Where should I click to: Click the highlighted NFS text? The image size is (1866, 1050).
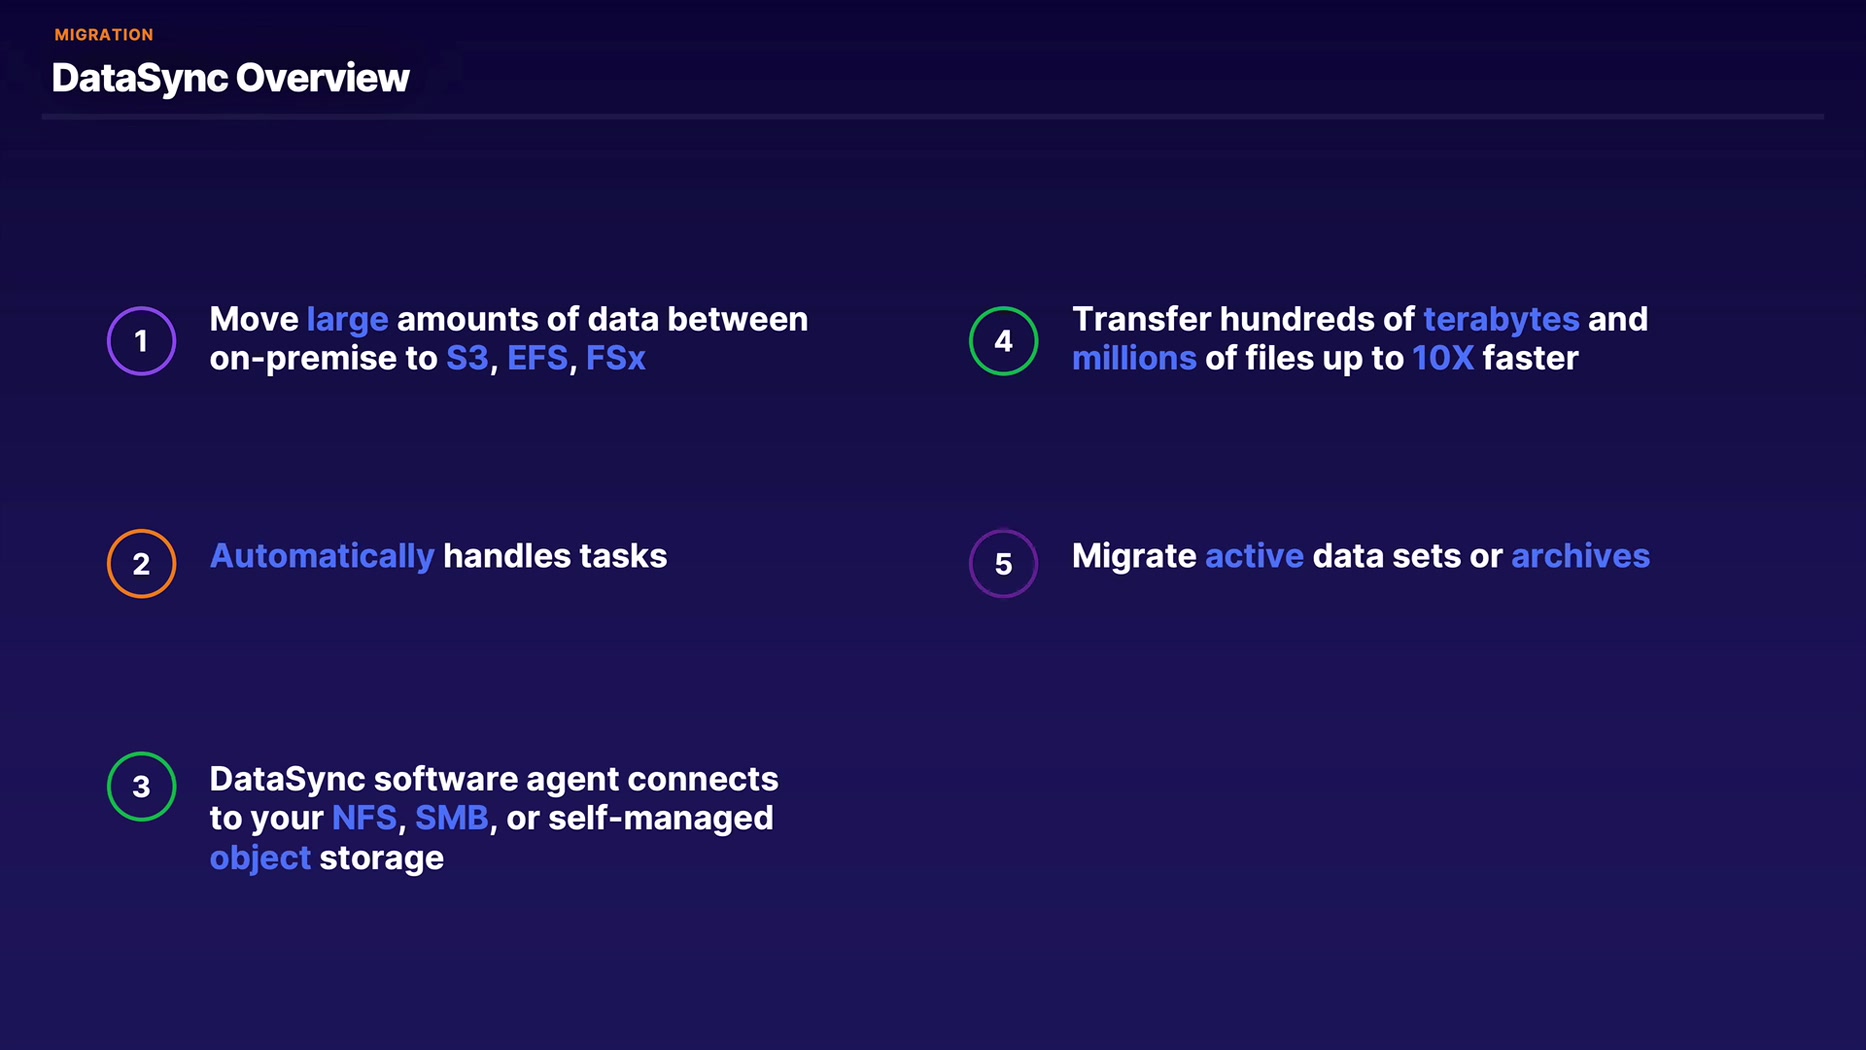364,818
